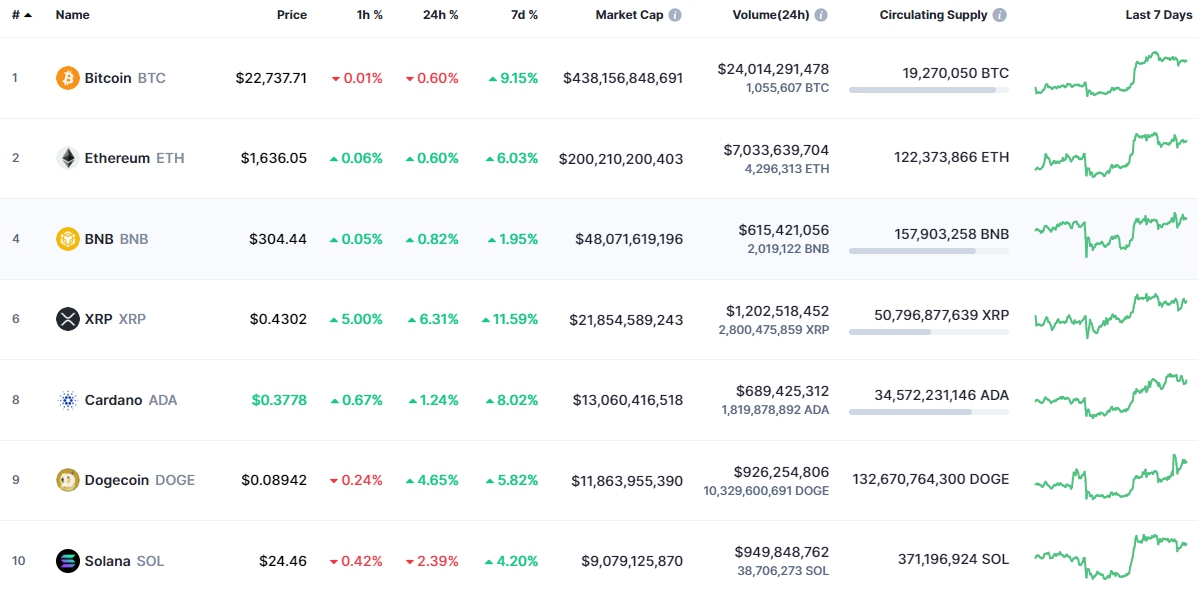Click XRP 7d change 11.59%
This screenshot has width=1198, height=597.
pyautogui.click(x=510, y=320)
